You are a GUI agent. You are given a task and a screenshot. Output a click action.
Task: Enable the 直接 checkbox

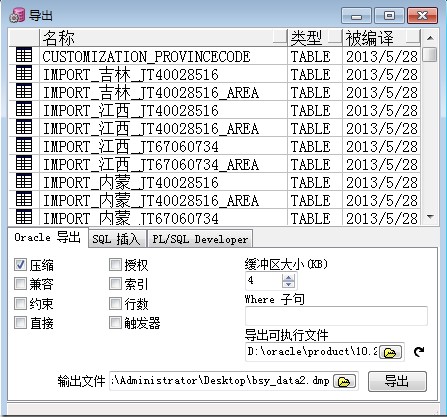coord(20,323)
